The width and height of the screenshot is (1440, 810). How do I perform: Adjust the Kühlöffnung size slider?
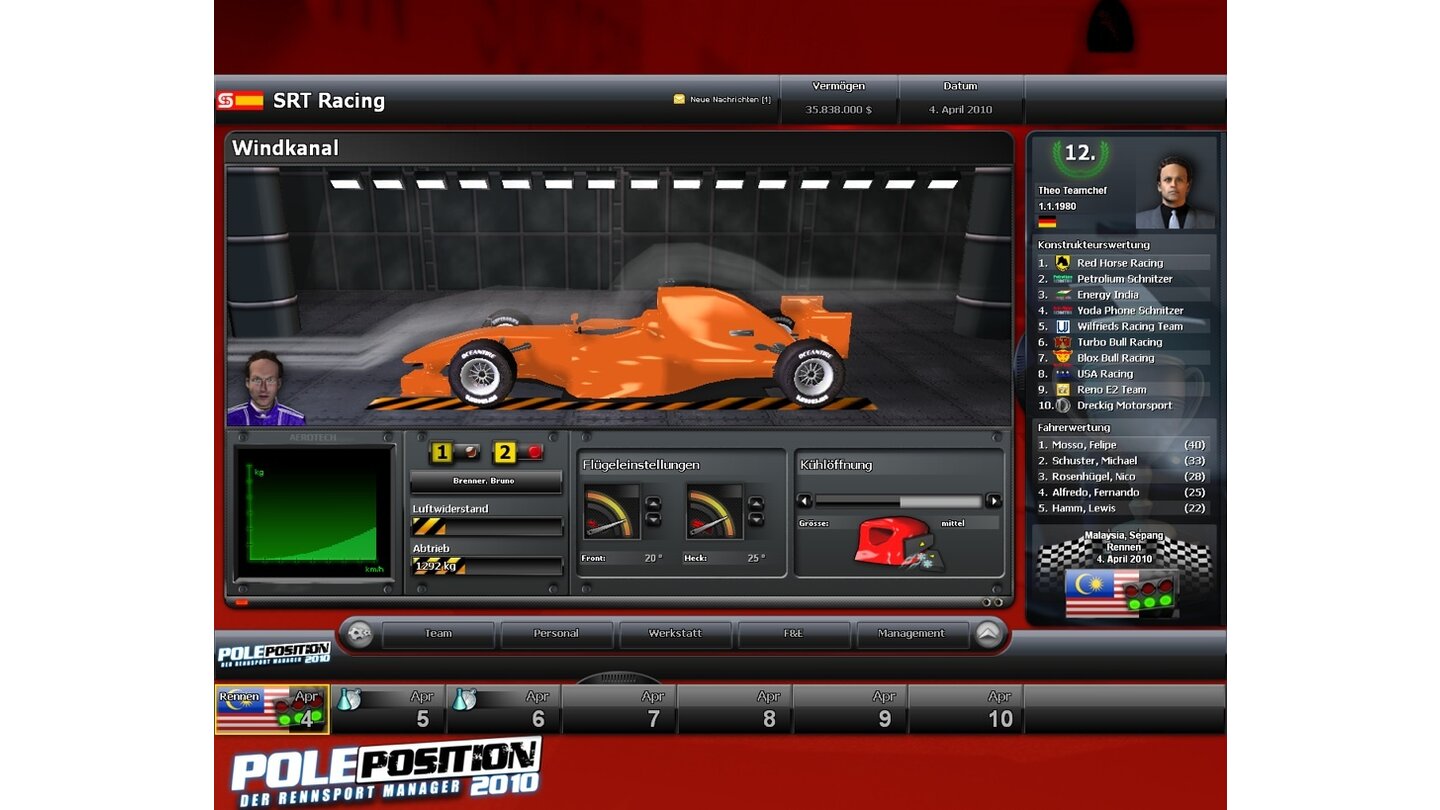click(899, 501)
